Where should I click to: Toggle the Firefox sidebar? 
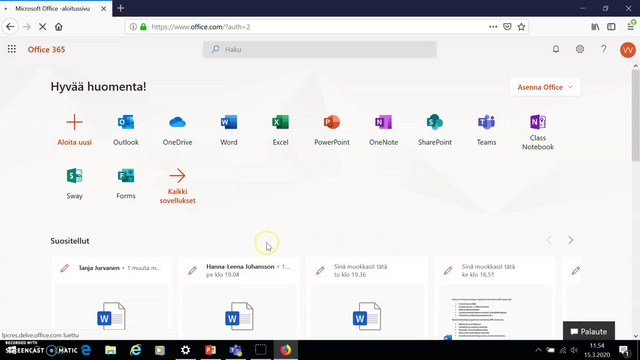(x=611, y=27)
